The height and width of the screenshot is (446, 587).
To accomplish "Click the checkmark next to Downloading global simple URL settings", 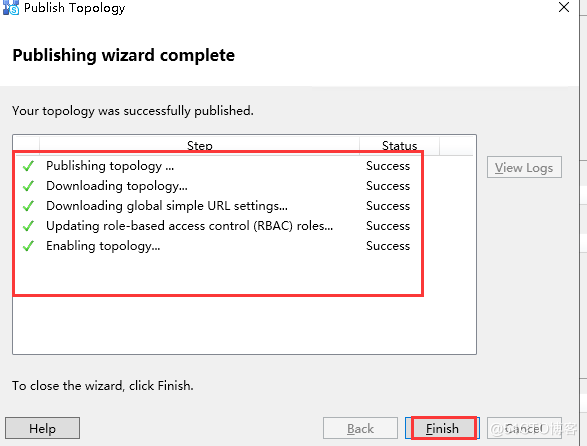I will coord(28,206).
